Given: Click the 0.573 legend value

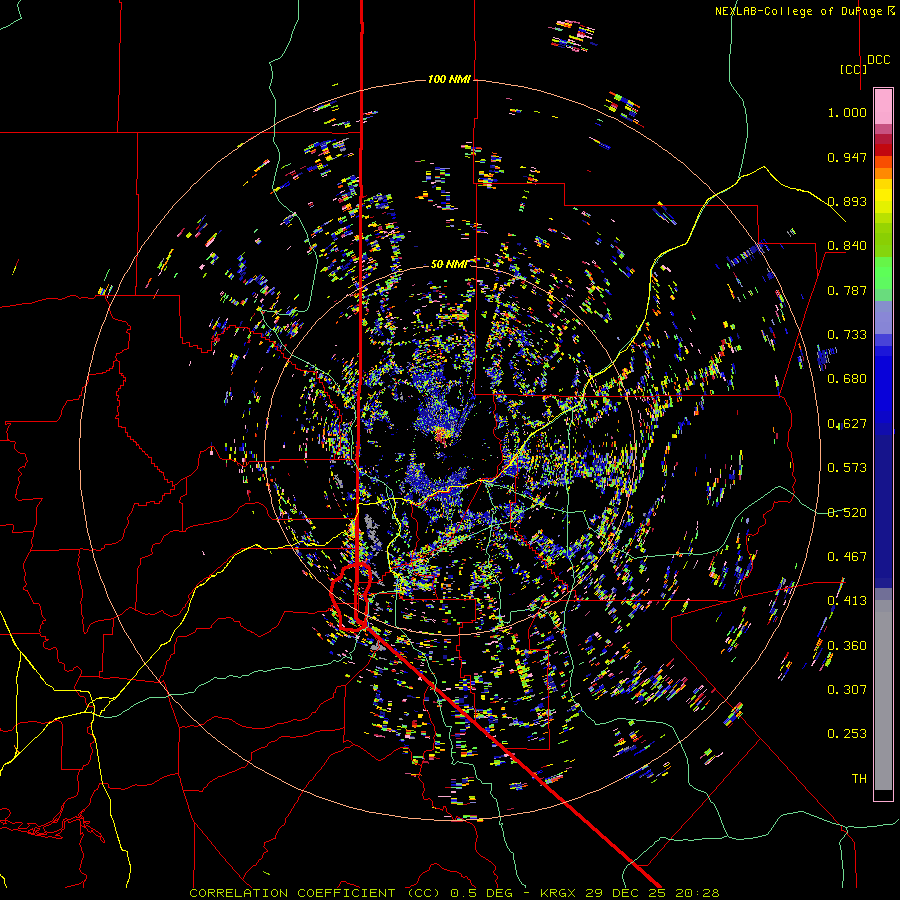Looking at the screenshot, I should 847,468.
